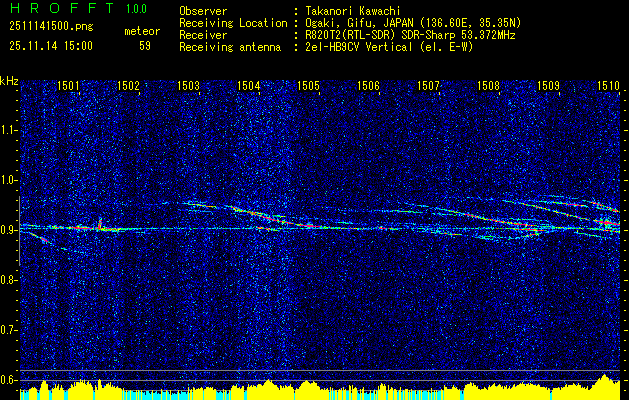Click the bright echo spike near 1501

coord(99,224)
